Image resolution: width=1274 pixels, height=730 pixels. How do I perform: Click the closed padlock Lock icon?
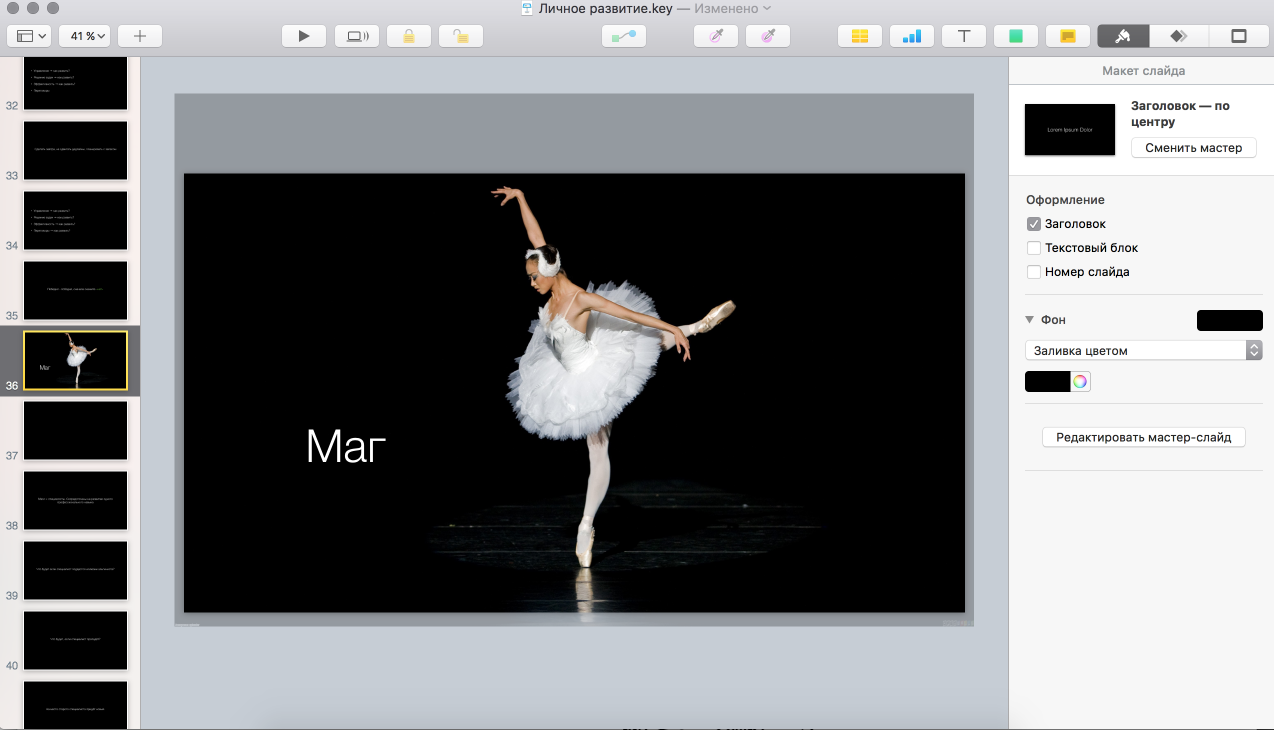coord(409,36)
